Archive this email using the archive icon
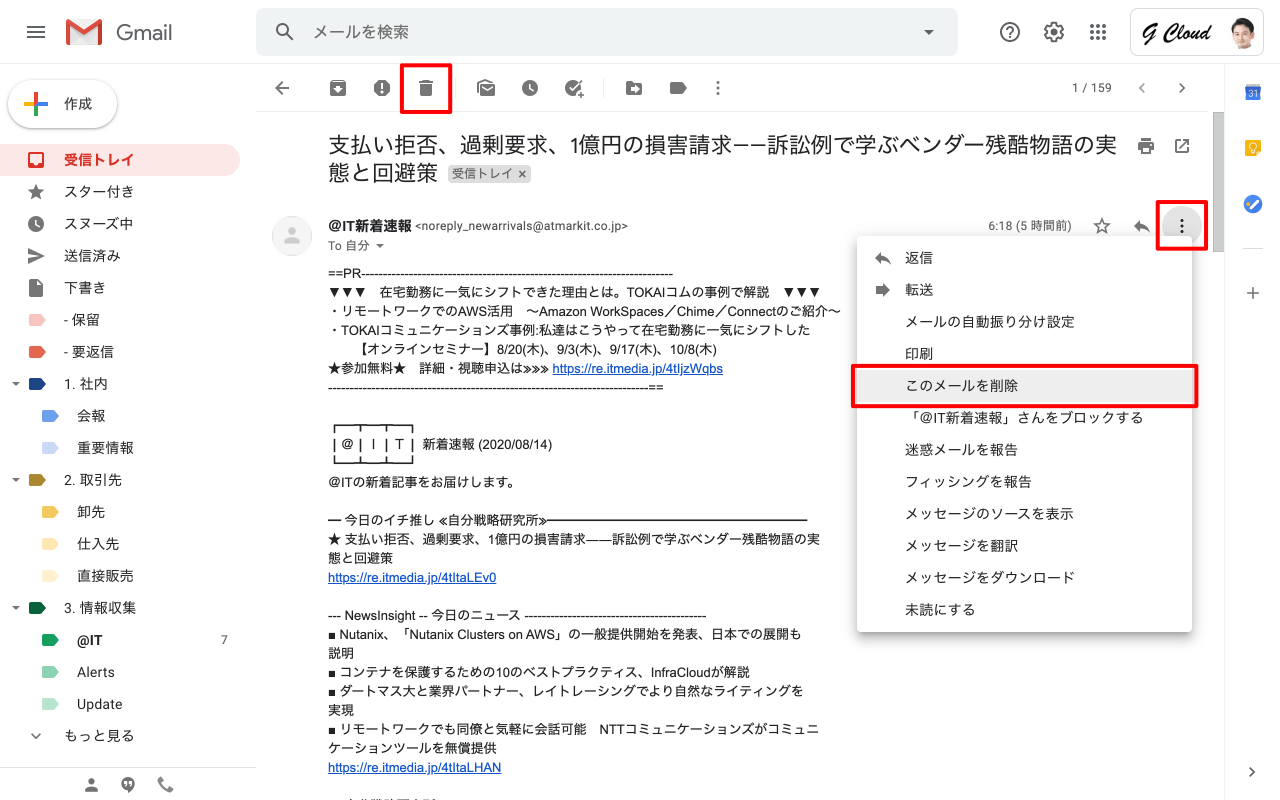 click(x=338, y=88)
